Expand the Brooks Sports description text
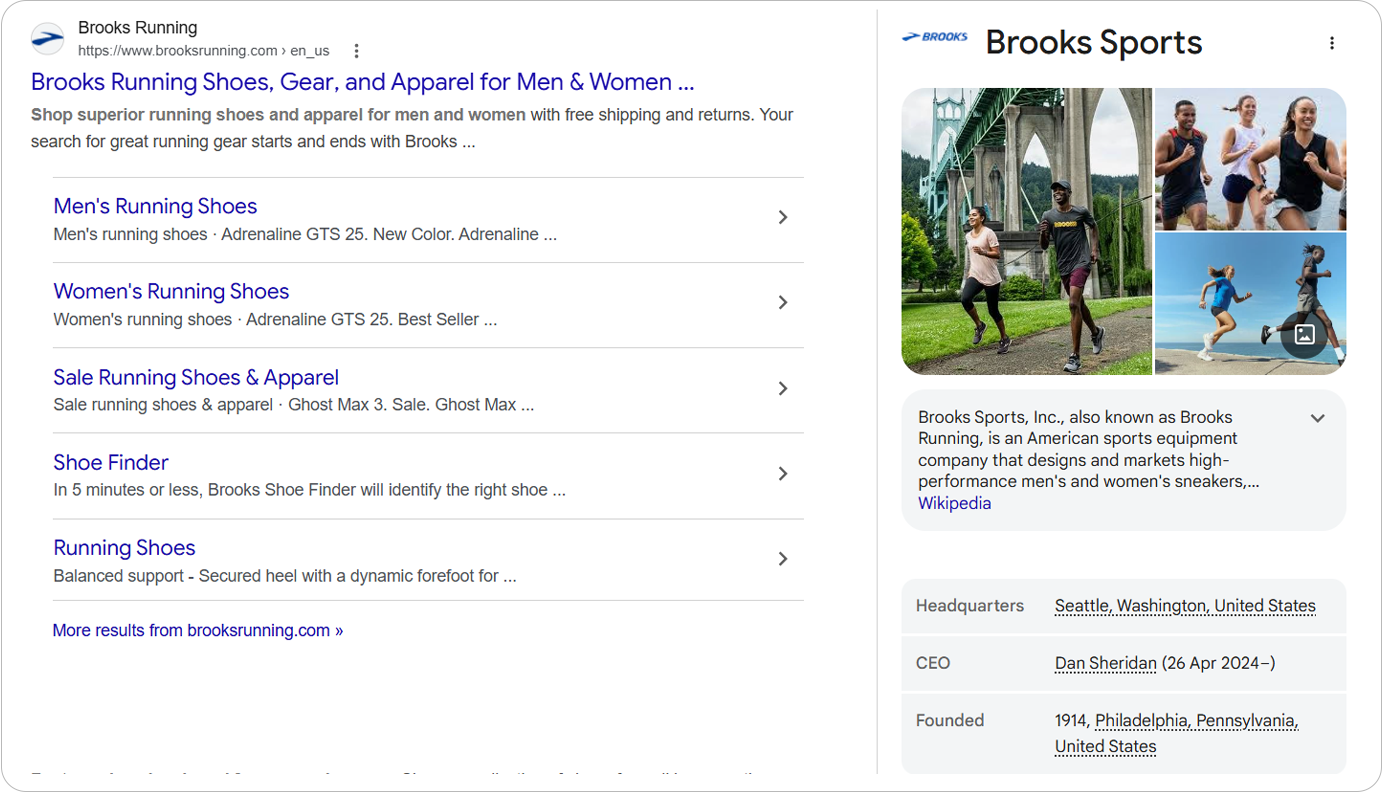 (1317, 418)
